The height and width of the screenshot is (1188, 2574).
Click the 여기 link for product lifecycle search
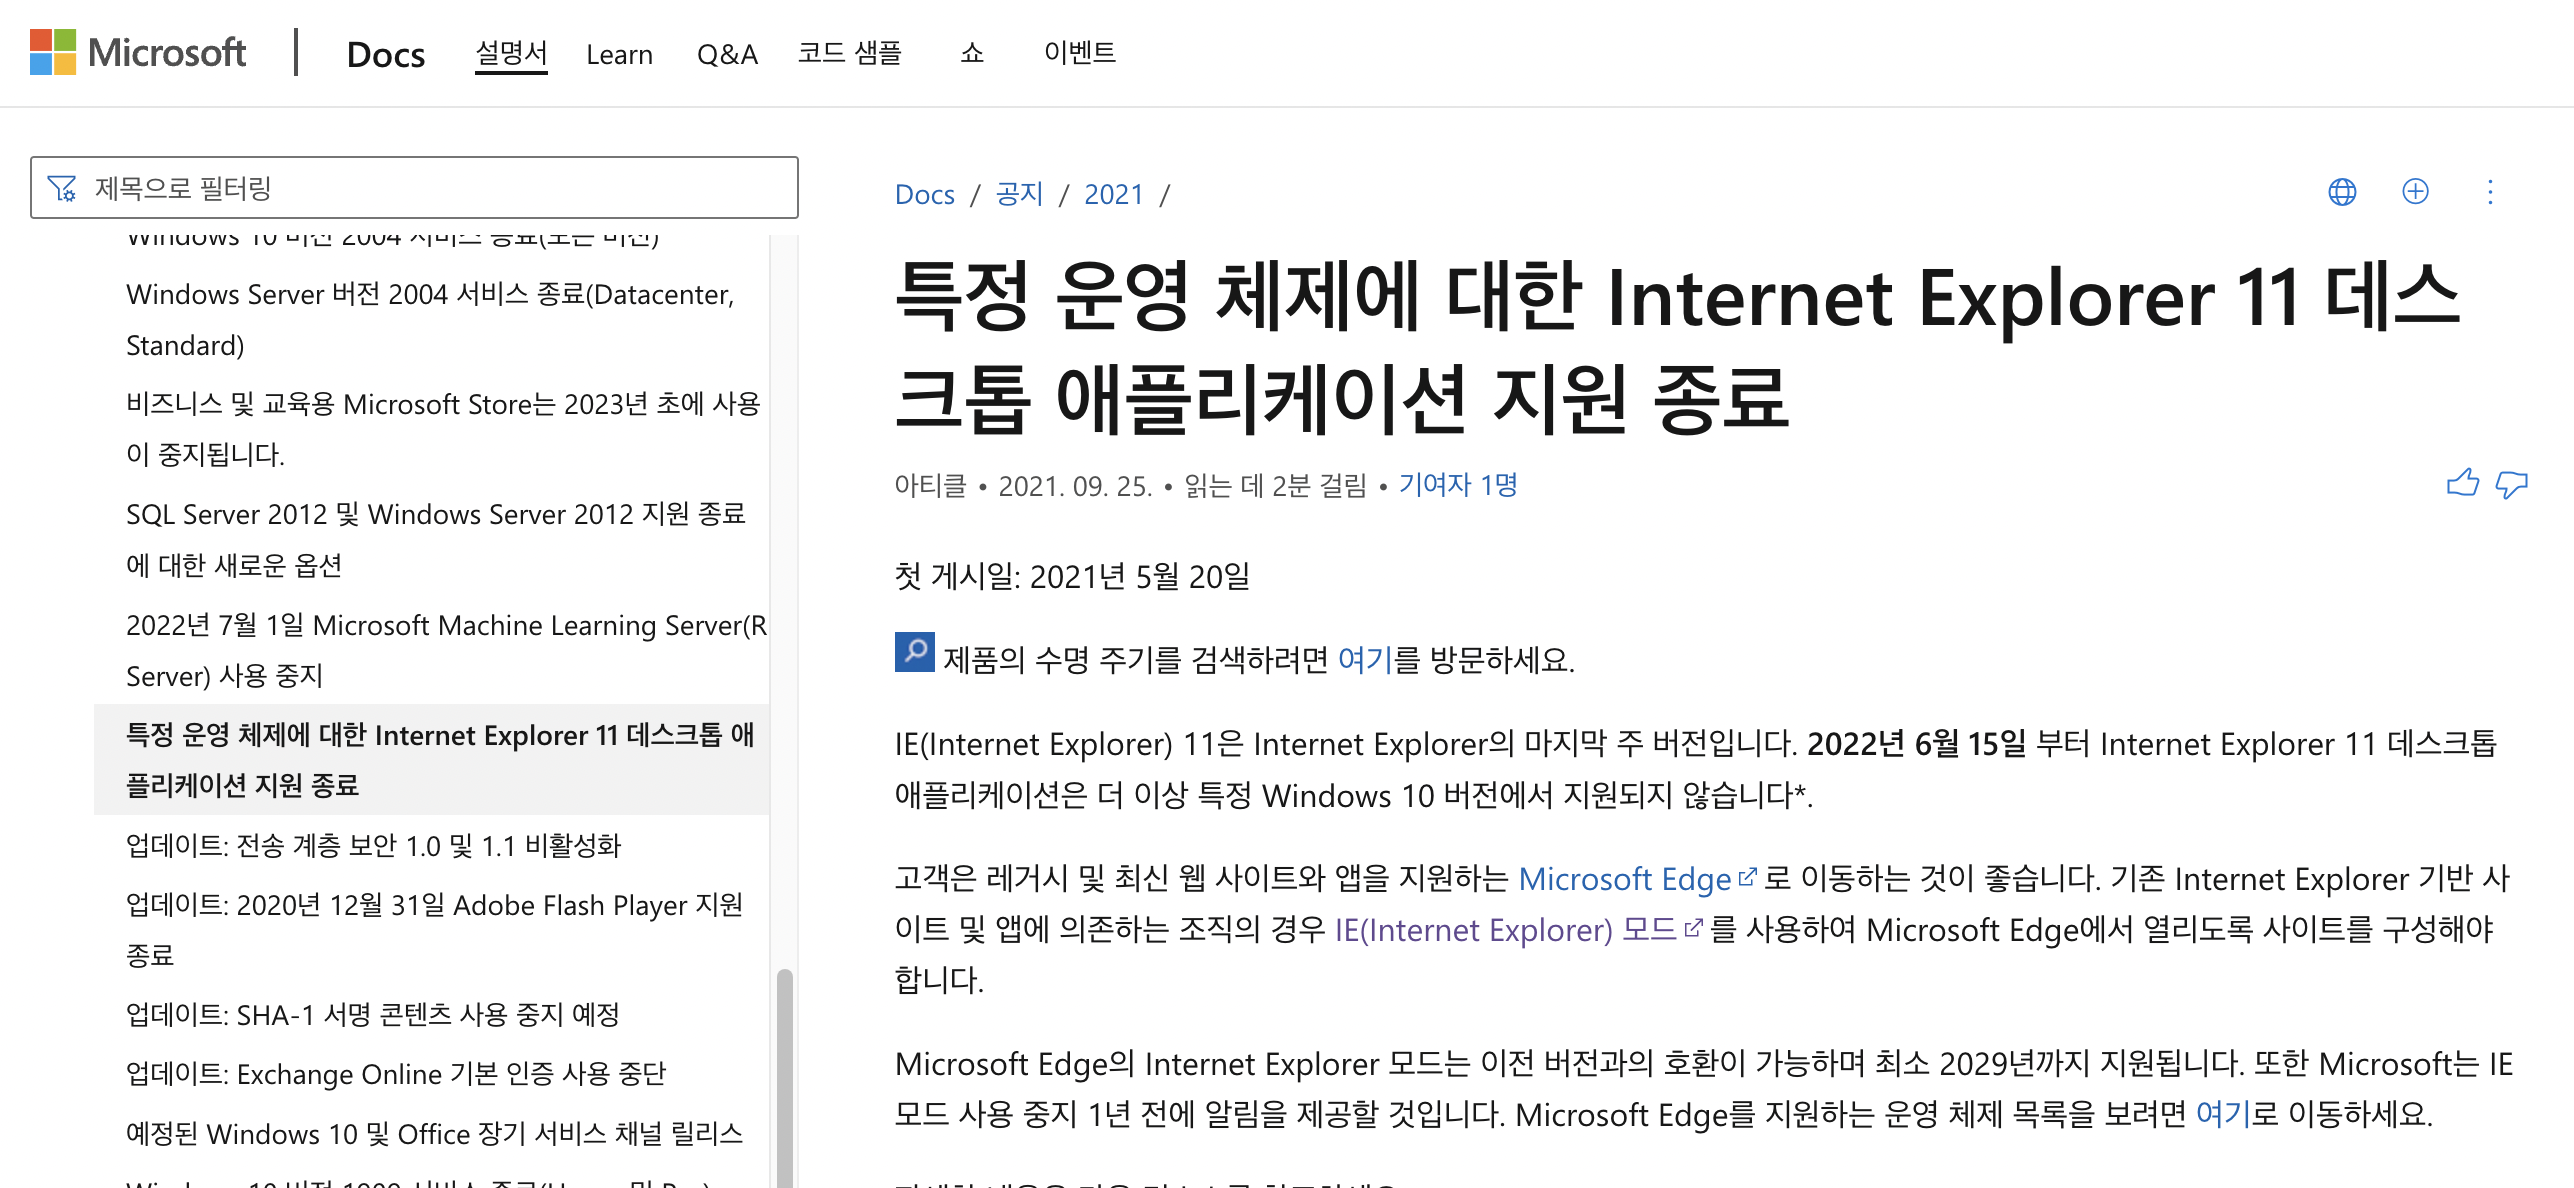[x=1364, y=660]
